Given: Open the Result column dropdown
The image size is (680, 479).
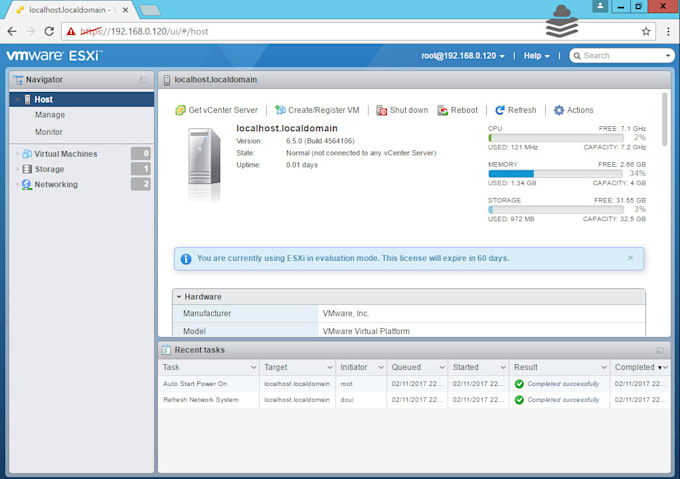Looking at the screenshot, I should (604, 367).
